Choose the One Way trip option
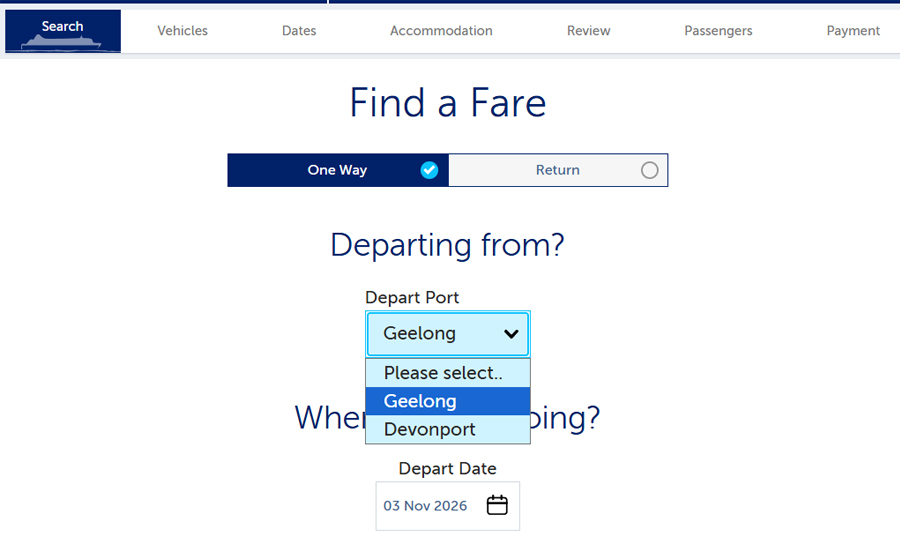900x539 pixels. (x=338, y=170)
